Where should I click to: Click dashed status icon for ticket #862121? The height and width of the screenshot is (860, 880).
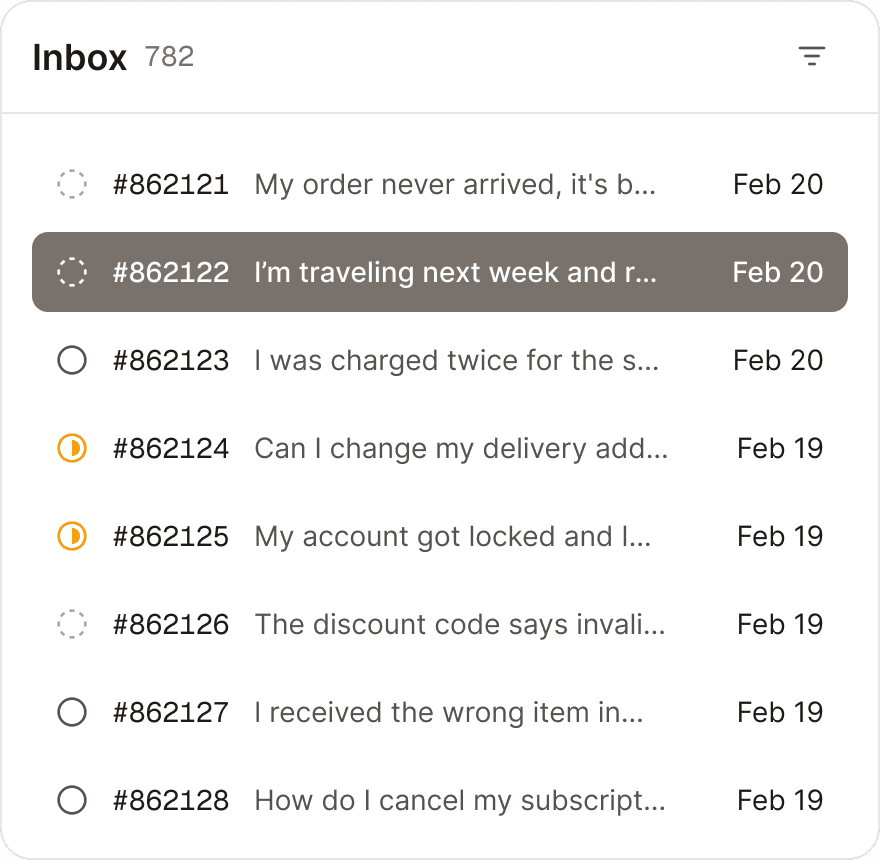tap(72, 184)
